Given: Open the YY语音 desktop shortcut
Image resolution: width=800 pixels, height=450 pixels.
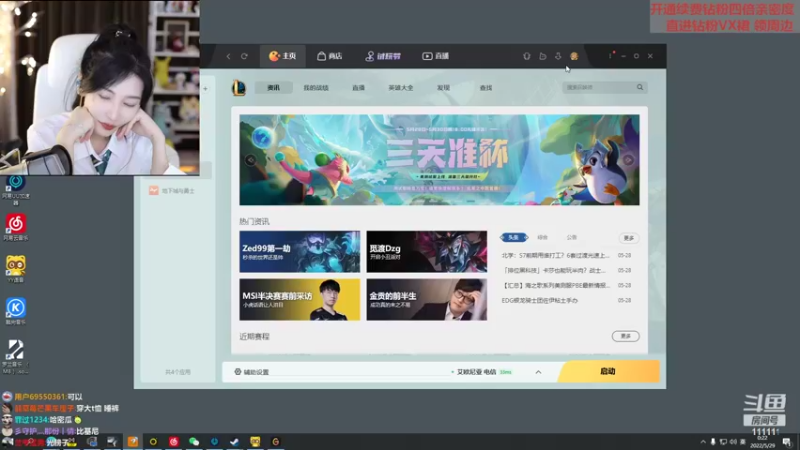Looking at the screenshot, I should pos(16,269).
